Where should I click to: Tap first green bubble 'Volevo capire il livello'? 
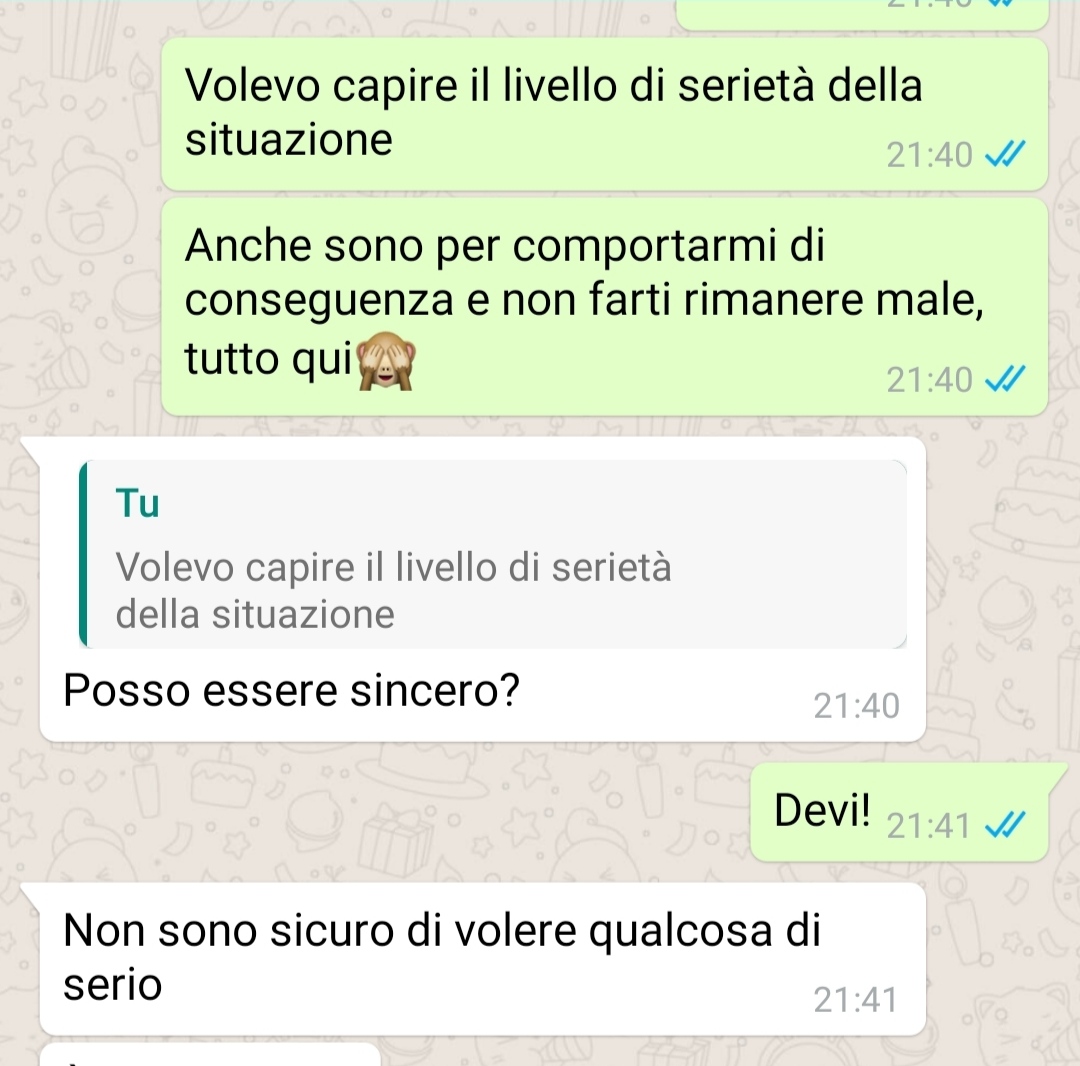pos(604,114)
